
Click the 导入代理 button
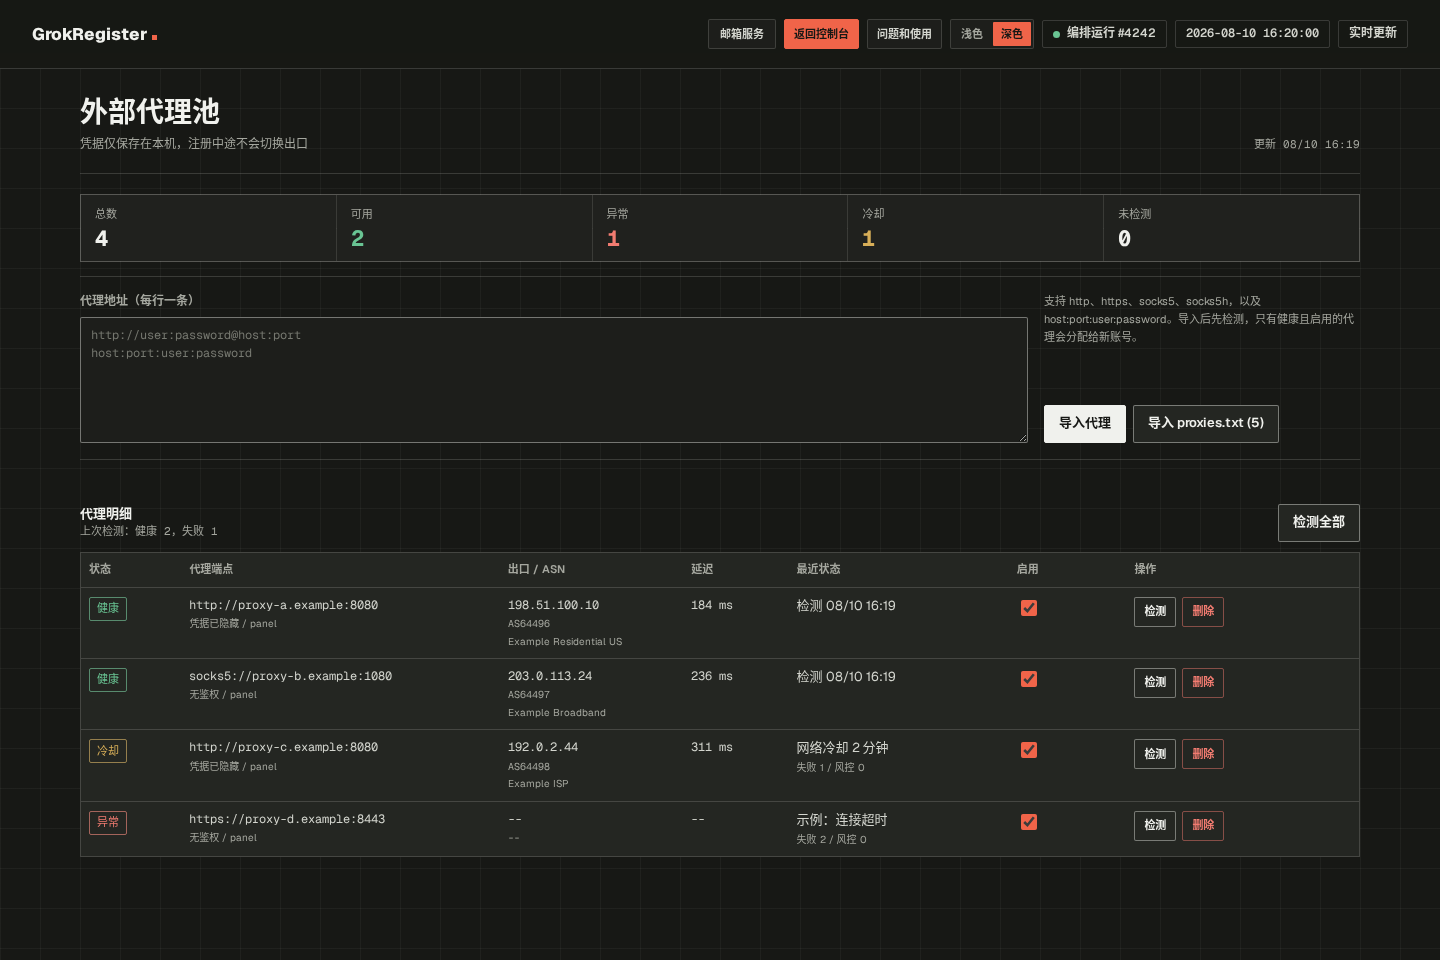point(1085,424)
